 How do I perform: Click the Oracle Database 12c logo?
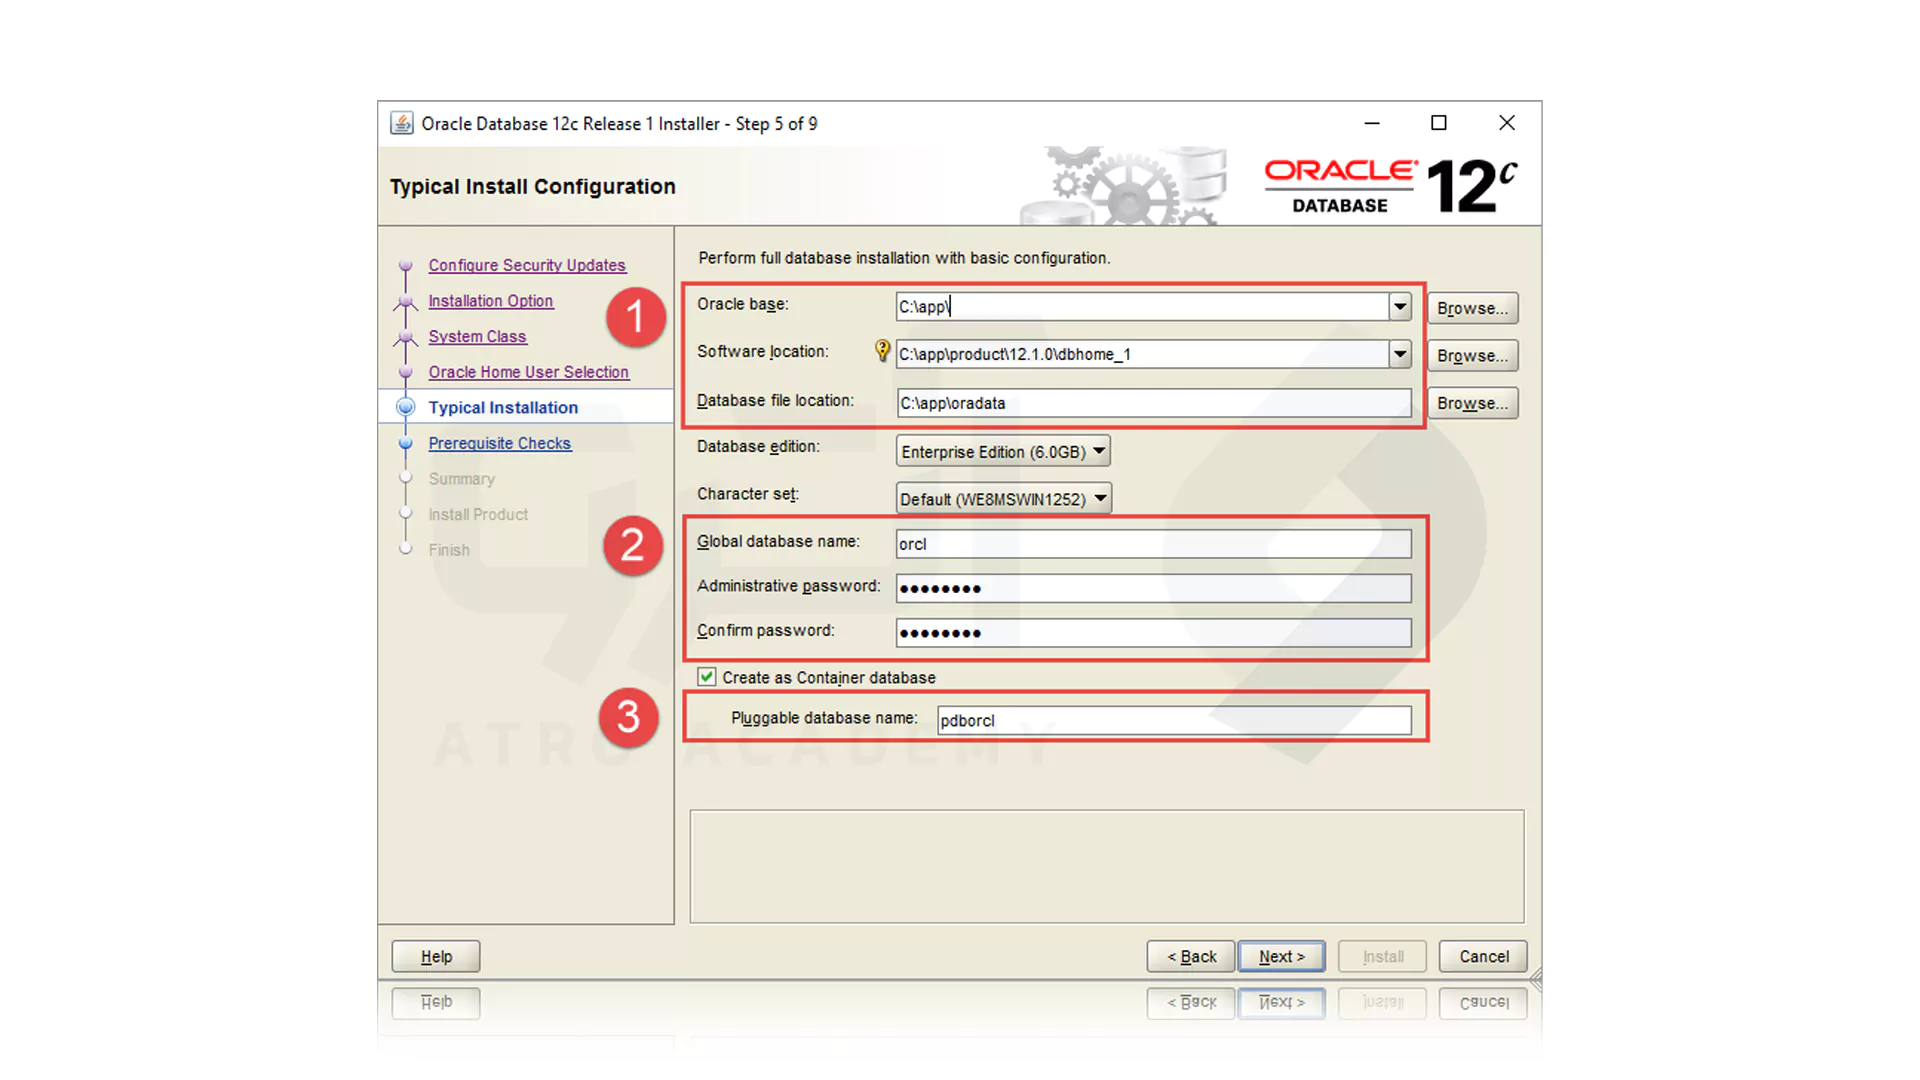pyautogui.click(x=1388, y=183)
